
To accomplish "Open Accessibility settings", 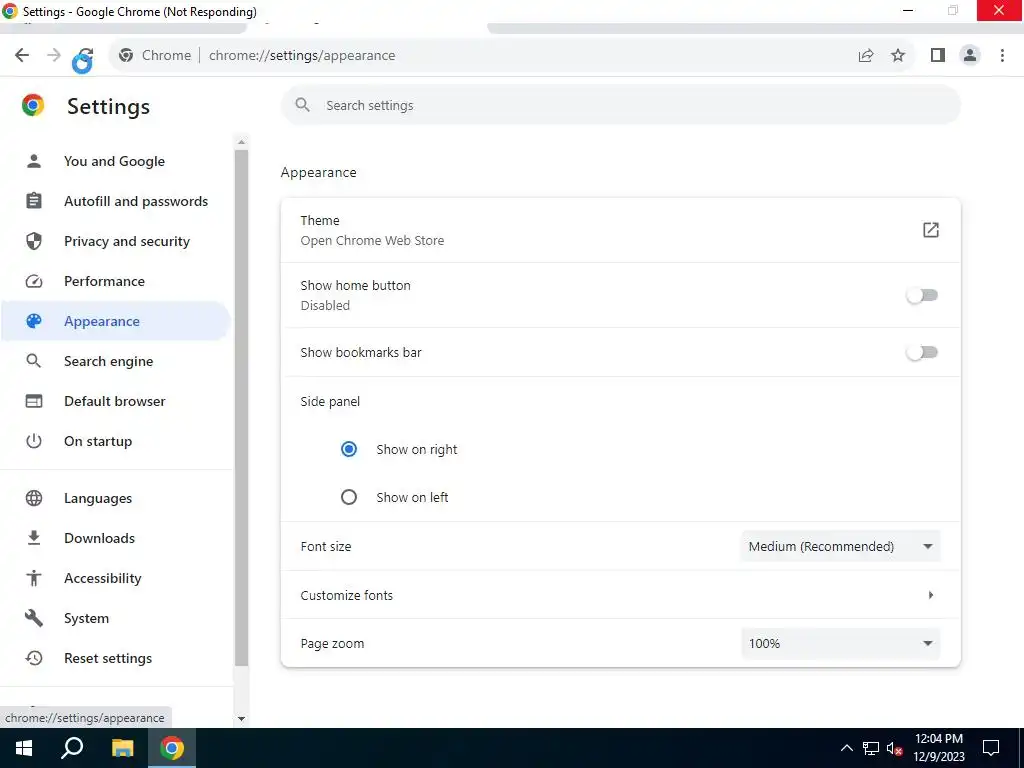I will coord(103,579).
